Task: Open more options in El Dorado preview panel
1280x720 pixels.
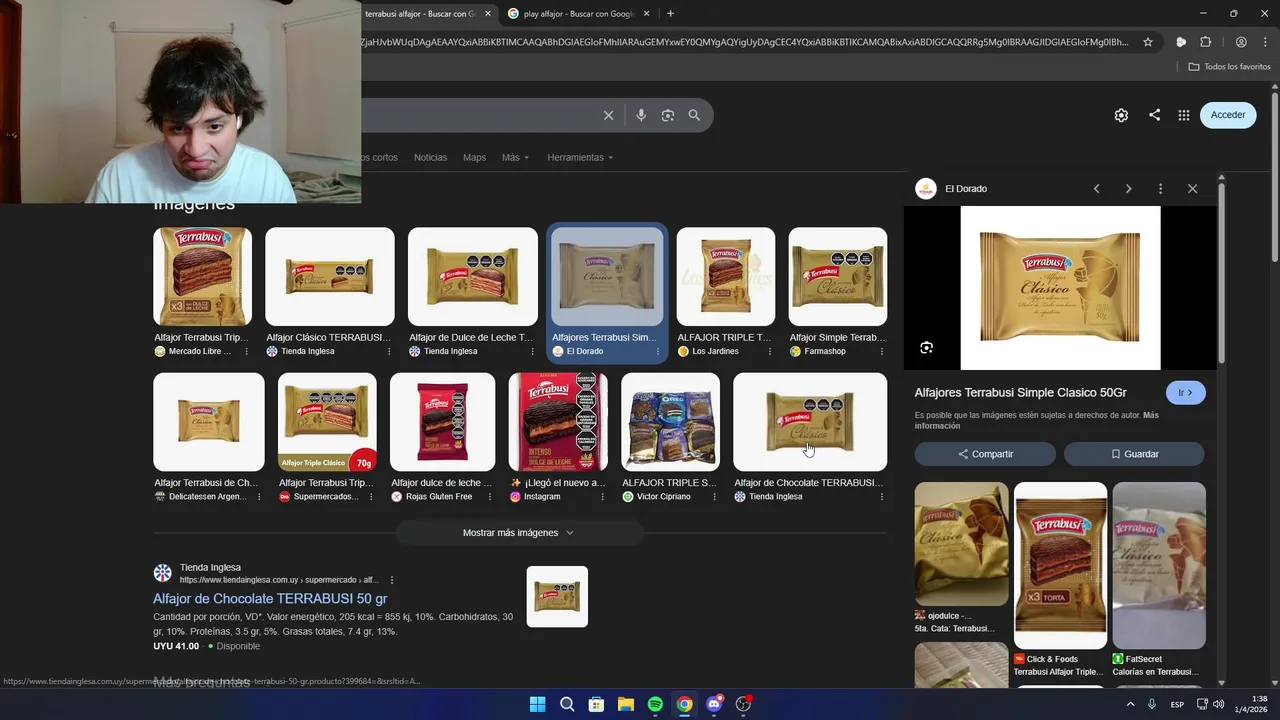Action: tap(1160, 189)
